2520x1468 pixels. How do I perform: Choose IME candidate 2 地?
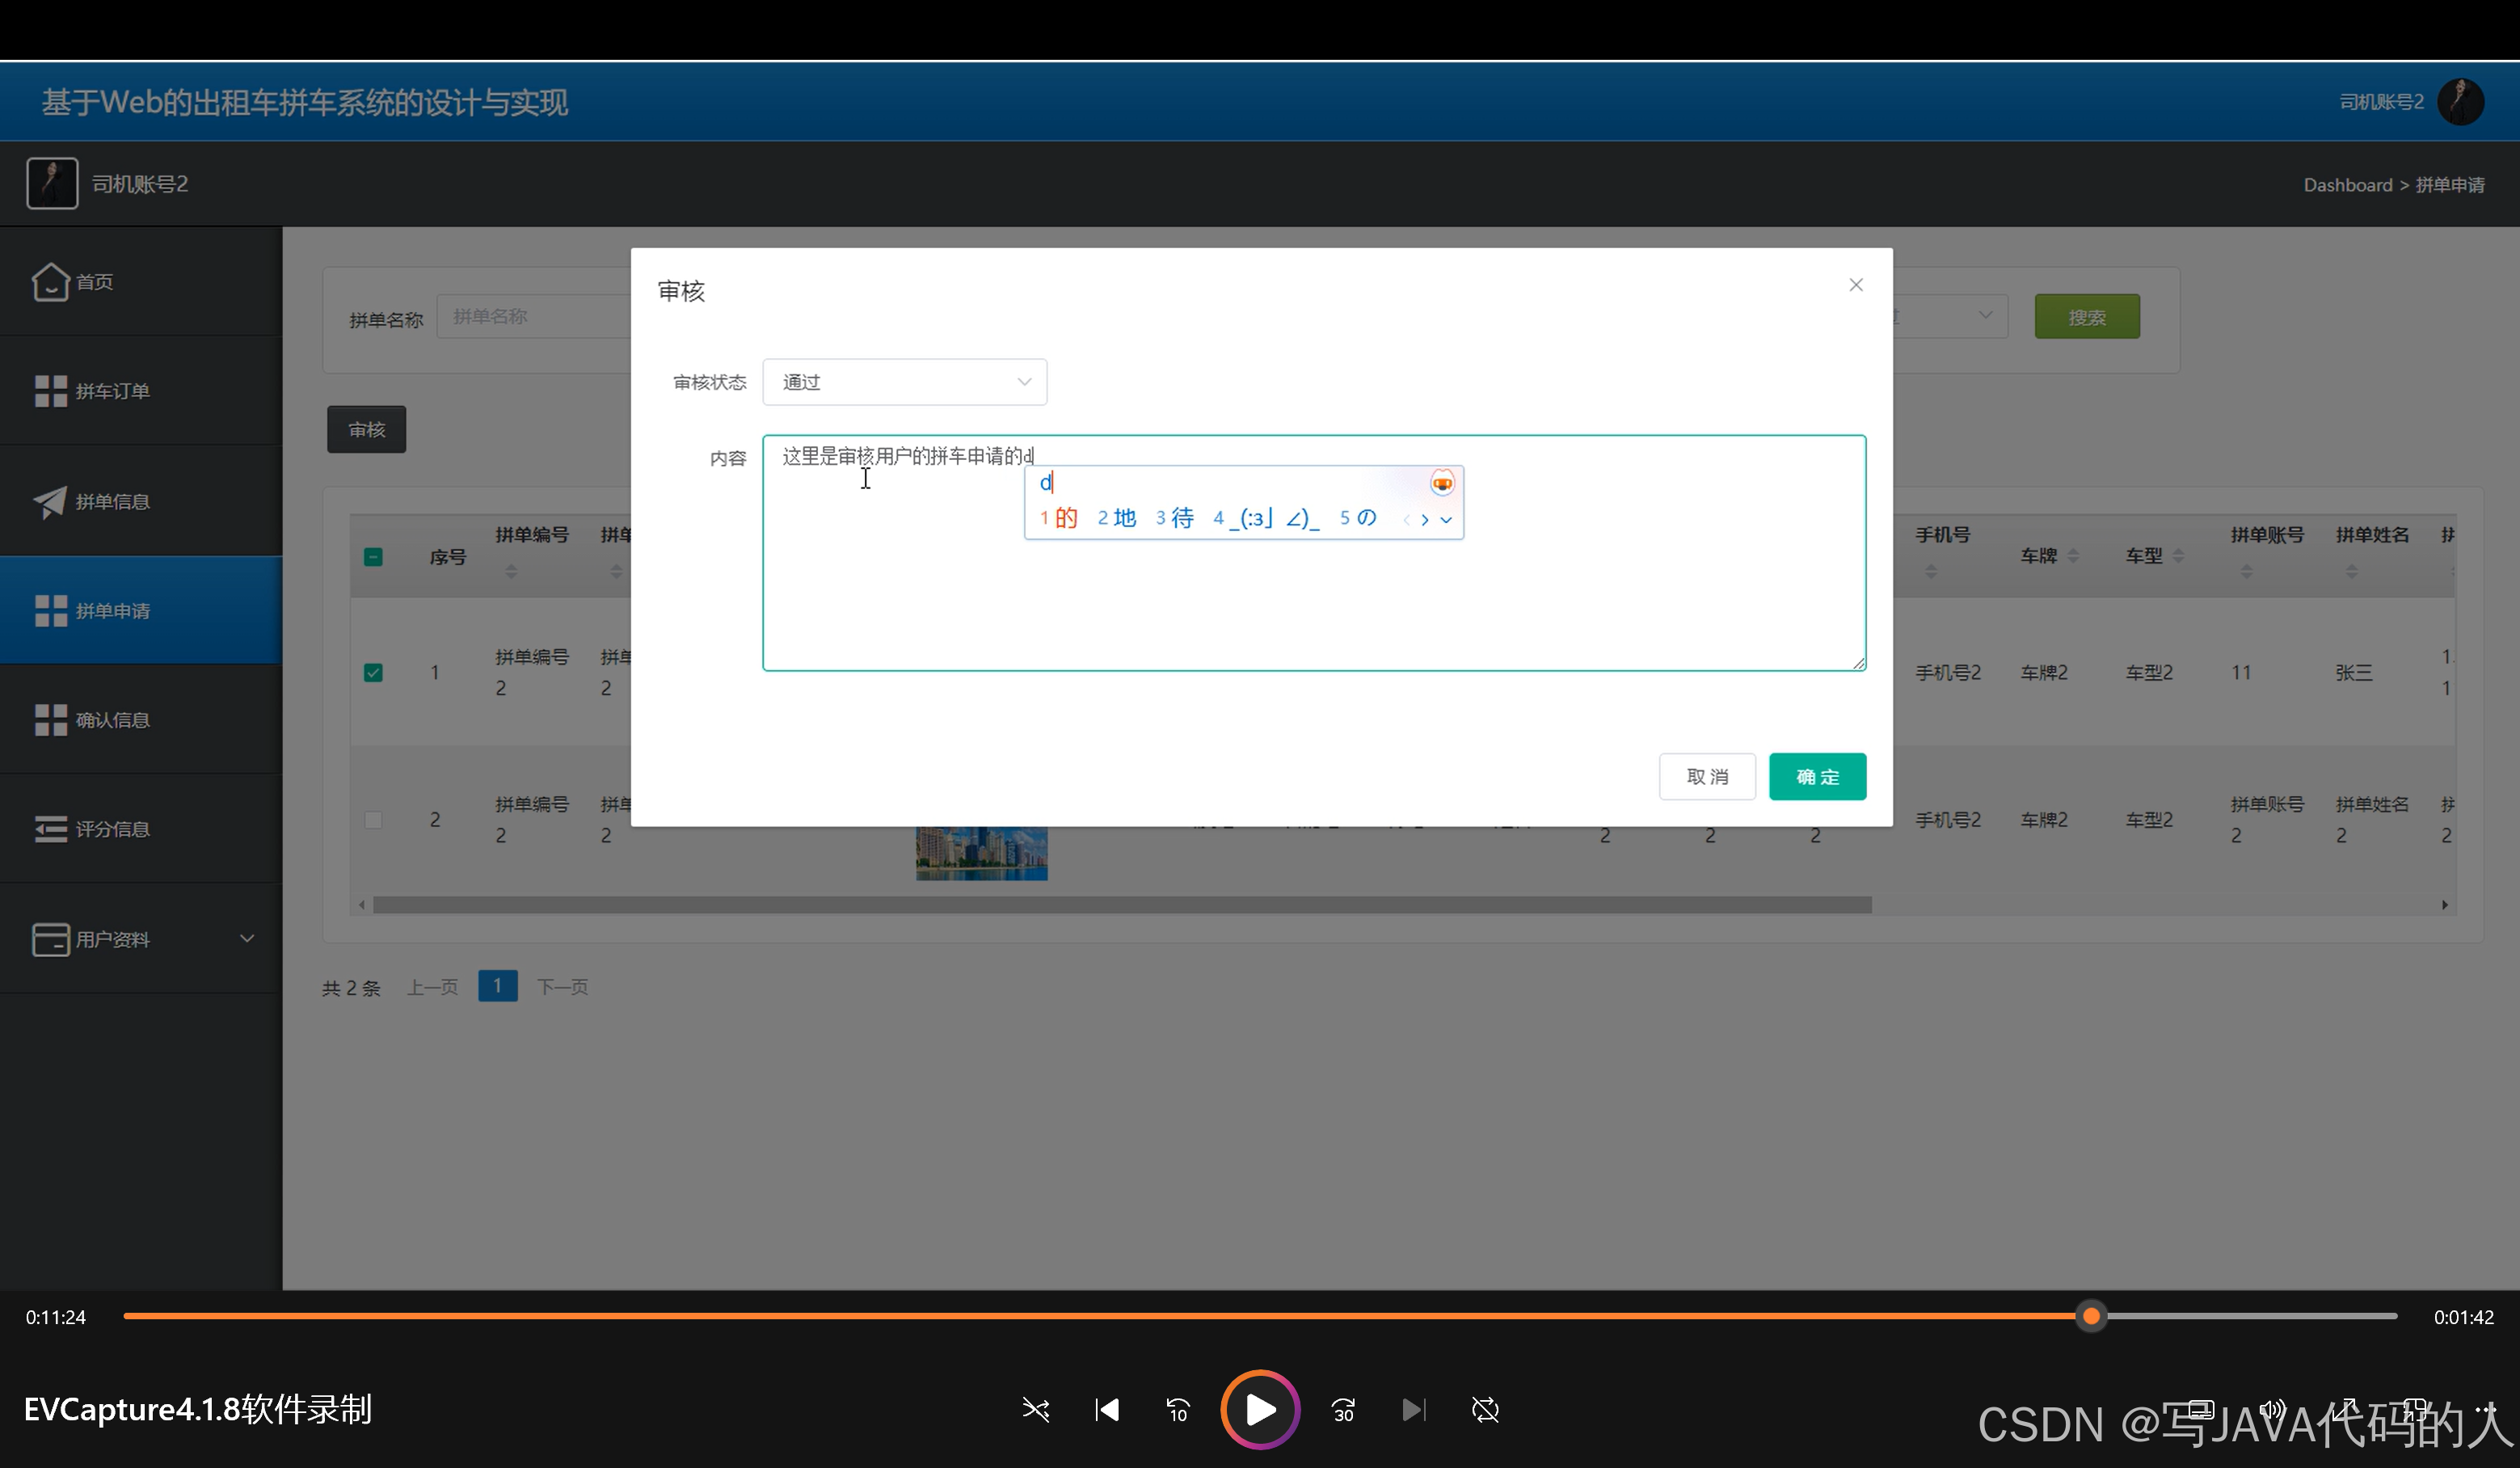(x=1117, y=518)
